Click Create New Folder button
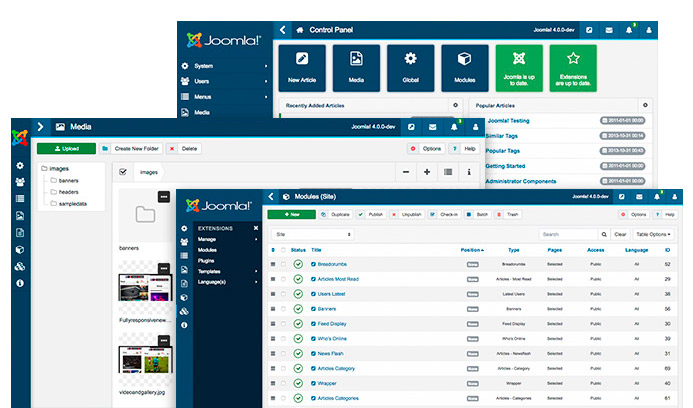The height and width of the screenshot is (408, 693). (131, 149)
